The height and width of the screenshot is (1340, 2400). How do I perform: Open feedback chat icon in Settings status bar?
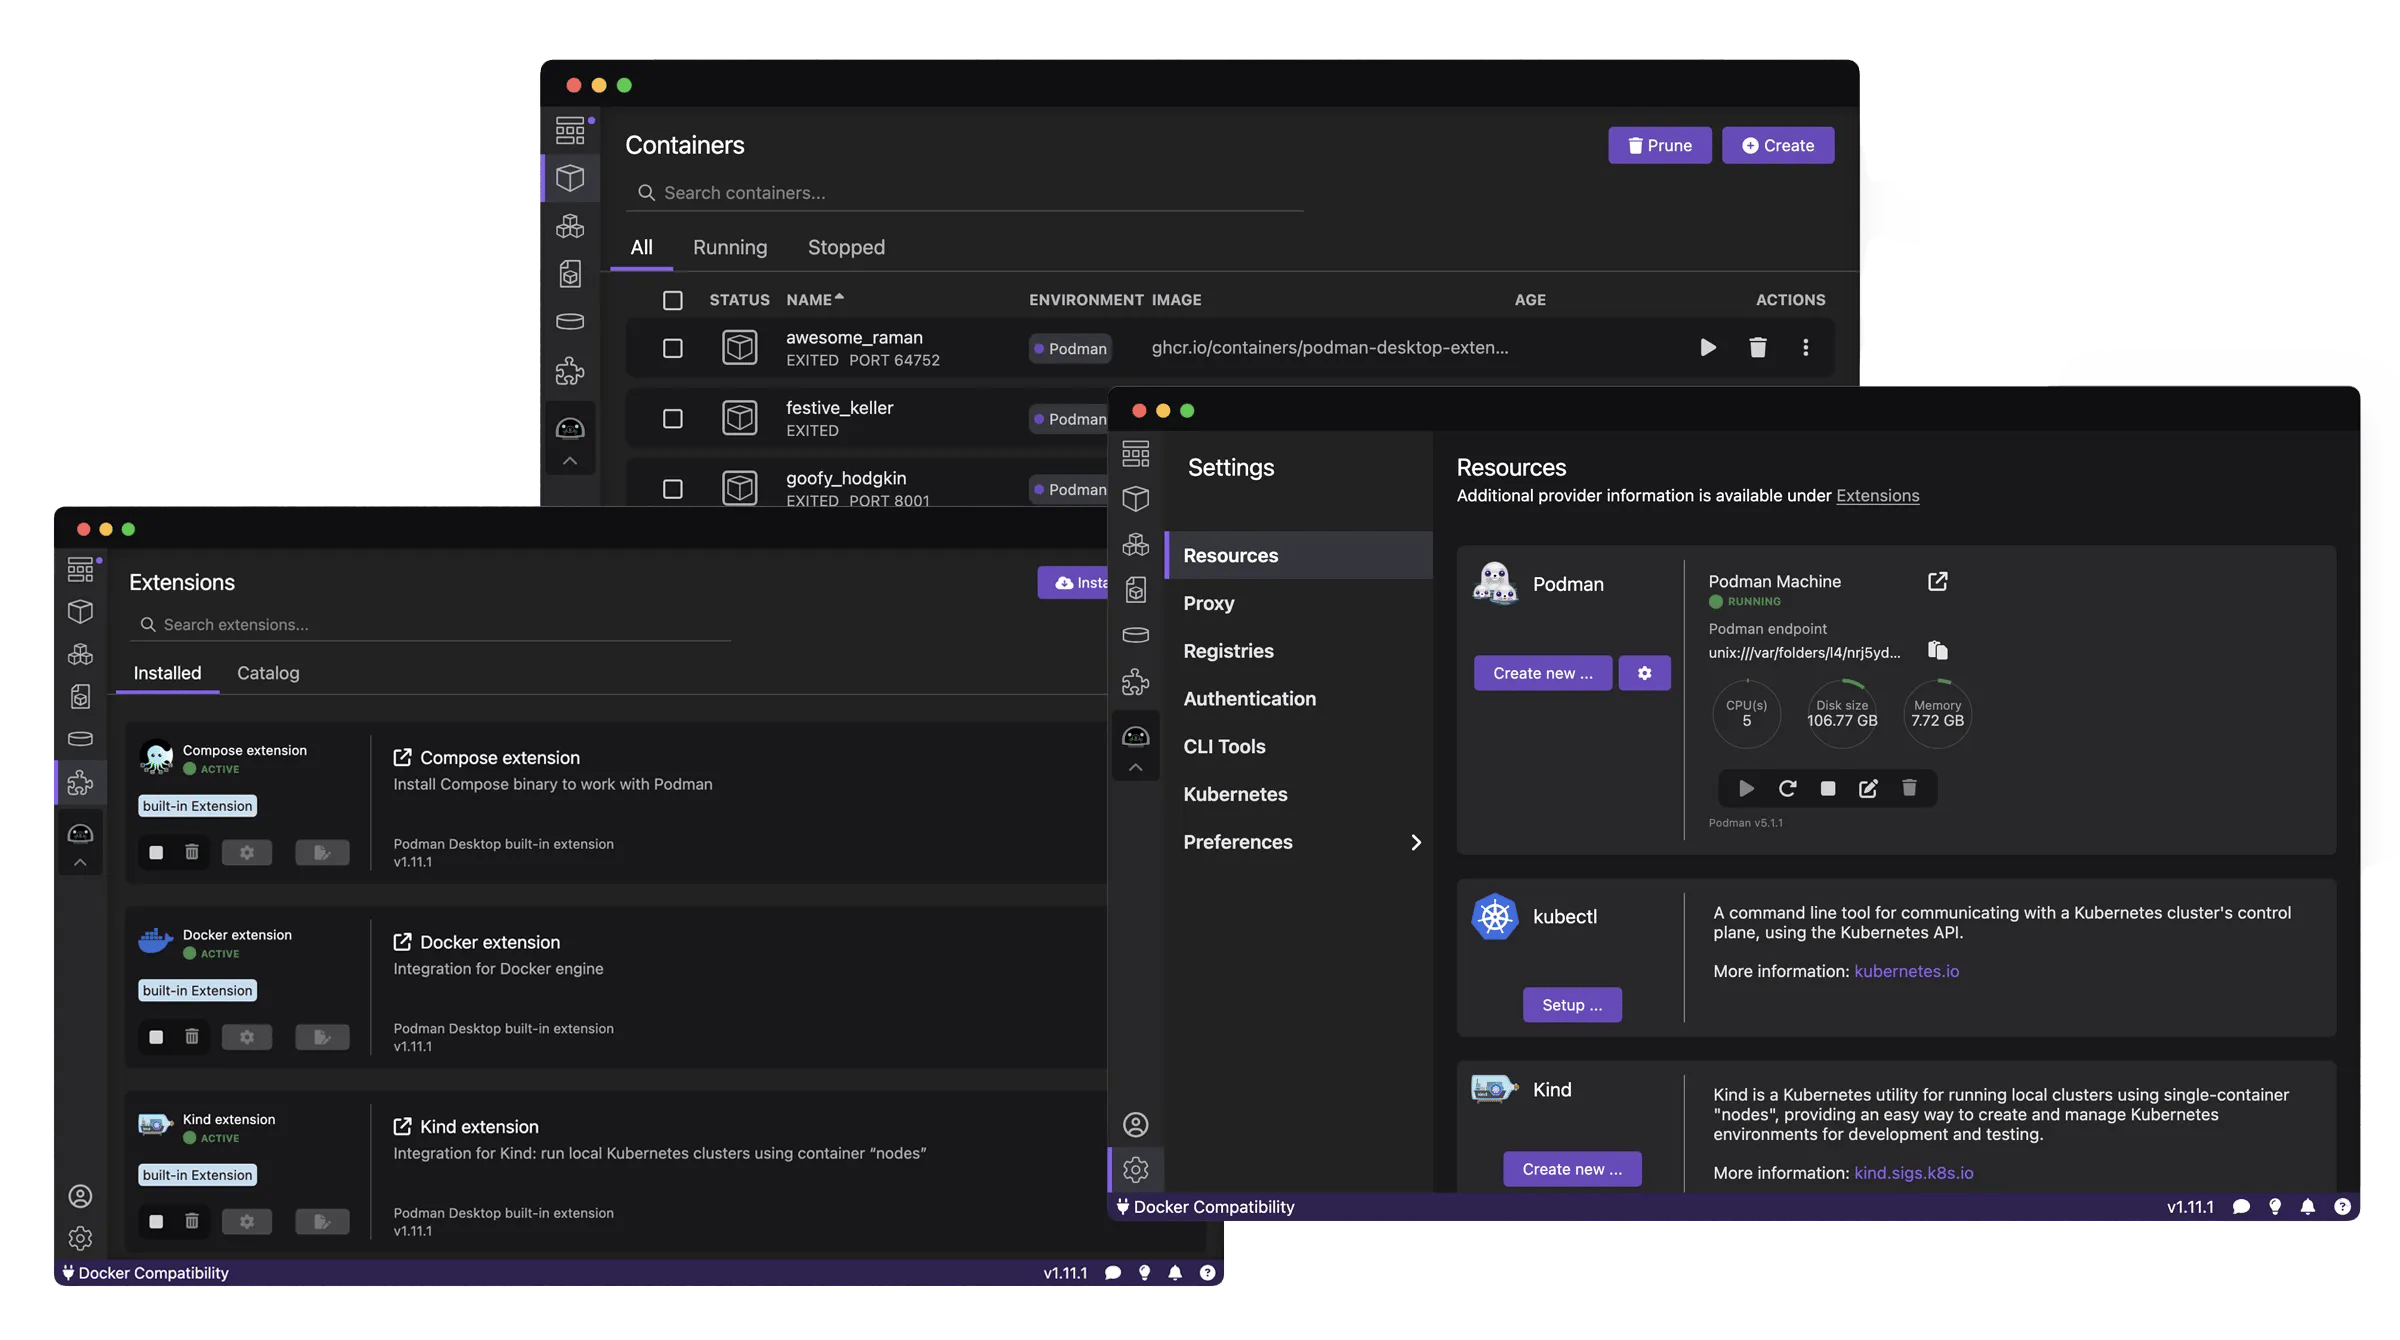point(2241,1207)
